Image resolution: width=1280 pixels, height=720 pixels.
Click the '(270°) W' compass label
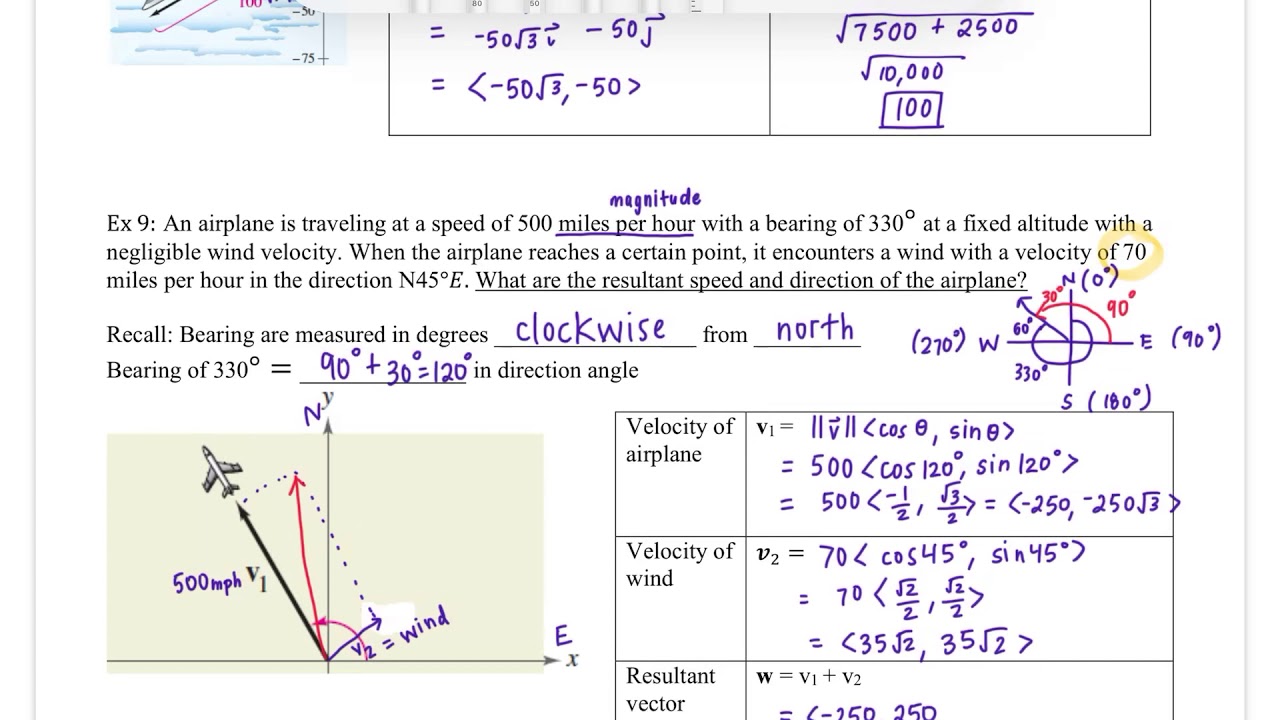point(955,345)
